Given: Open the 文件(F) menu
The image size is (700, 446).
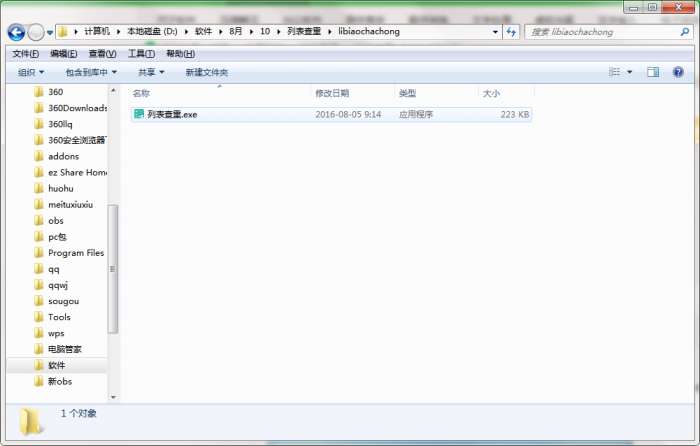Looking at the screenshot, I should pyautogui.click(x=25, y=54).
